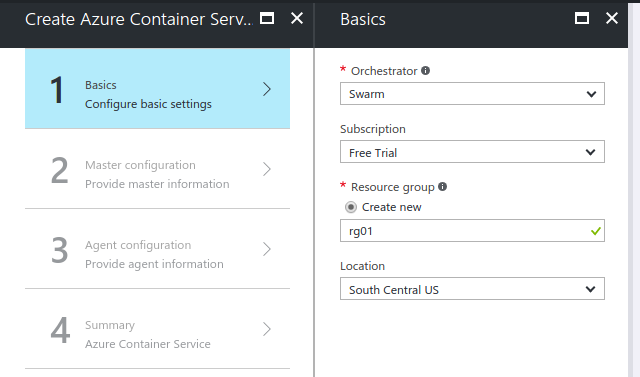Go to step 1 Basics
Image resolution: width=640 pixels, height=377 pixels.
tap(158, 89)
